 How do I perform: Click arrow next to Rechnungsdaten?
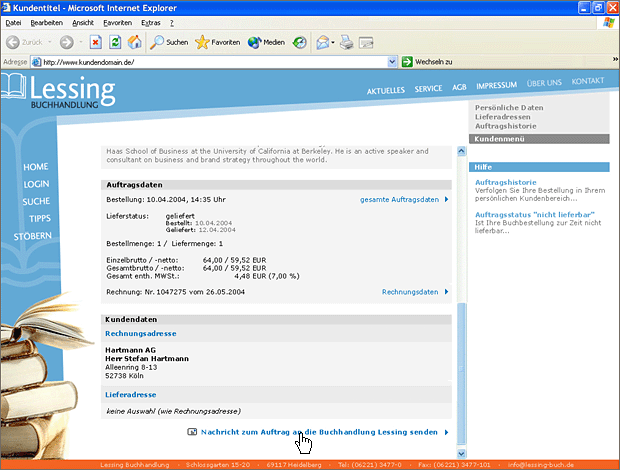pos(446,292)
